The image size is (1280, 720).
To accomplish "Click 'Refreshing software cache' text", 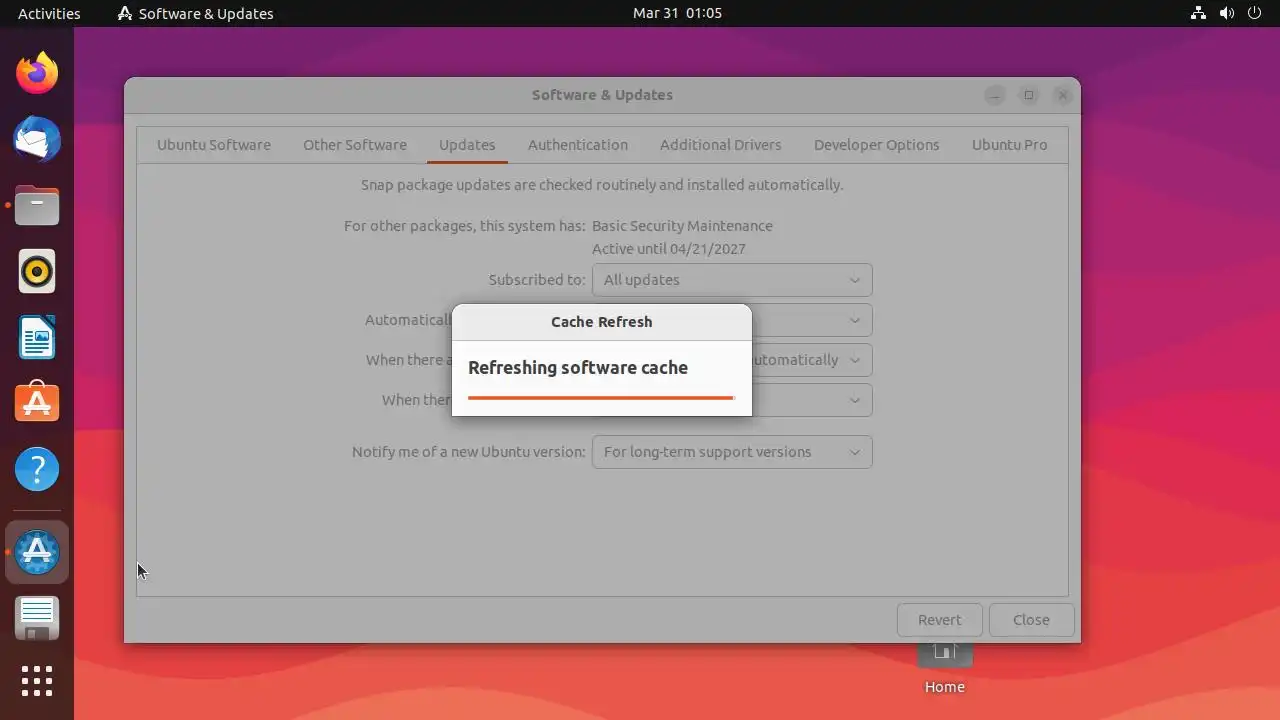I will (x=578, y=368).
